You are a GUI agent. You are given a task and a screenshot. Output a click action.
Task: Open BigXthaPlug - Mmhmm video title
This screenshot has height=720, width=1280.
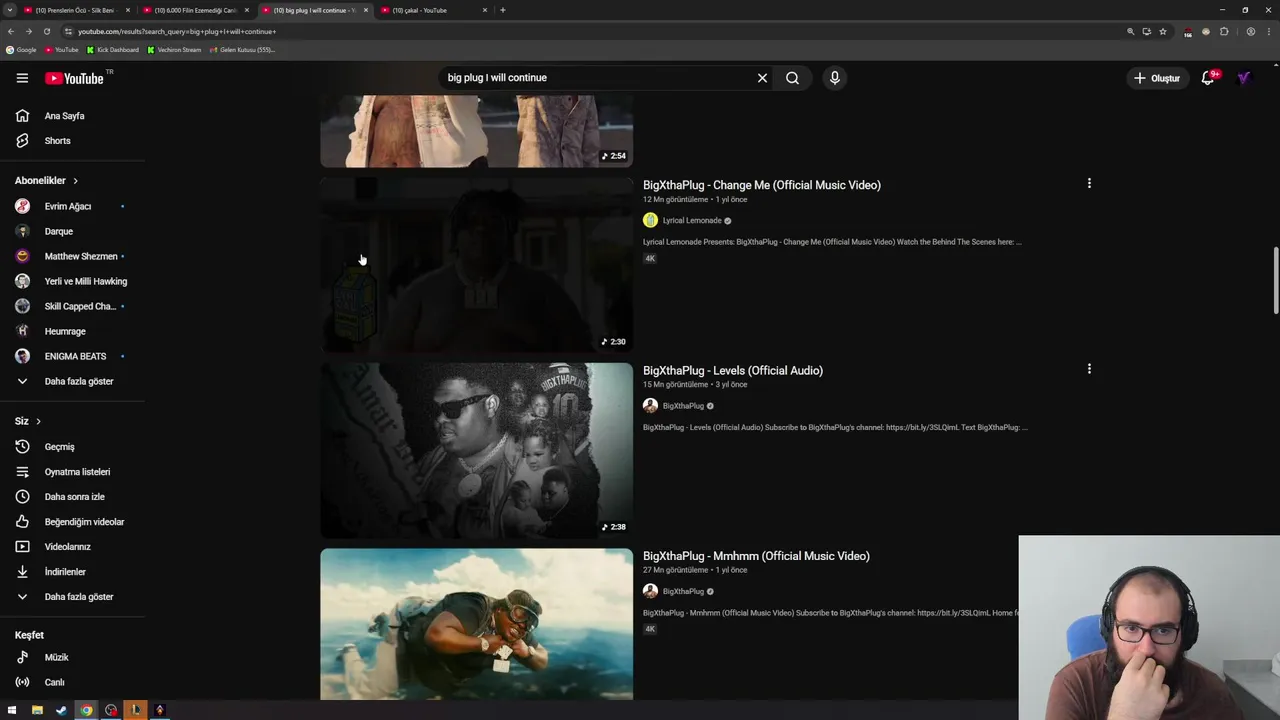point(756,556)
